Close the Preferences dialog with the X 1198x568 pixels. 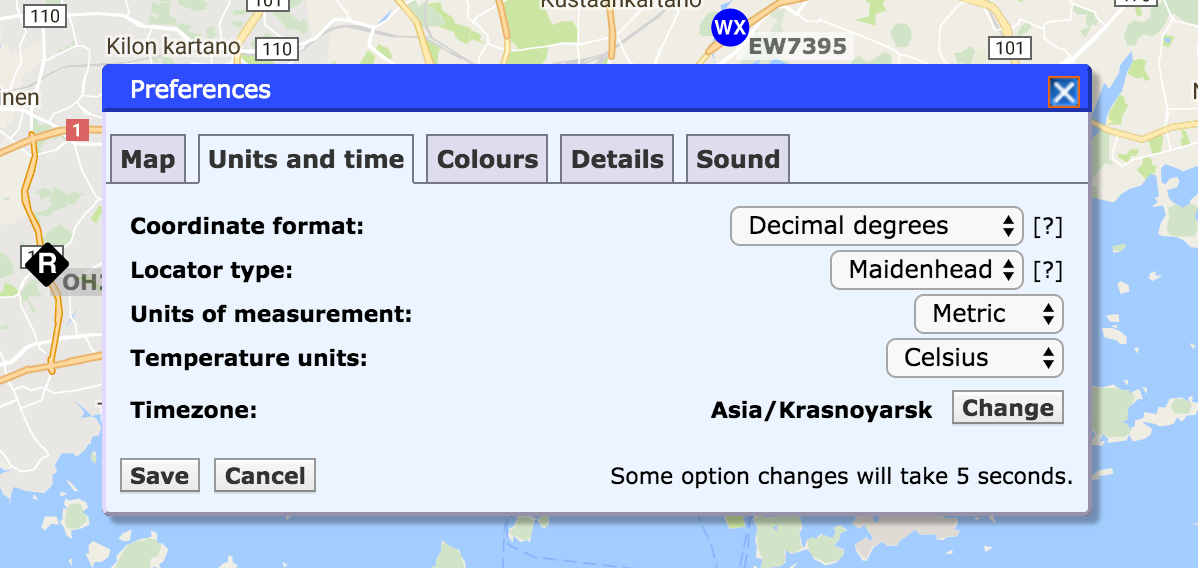(1063, 92)
